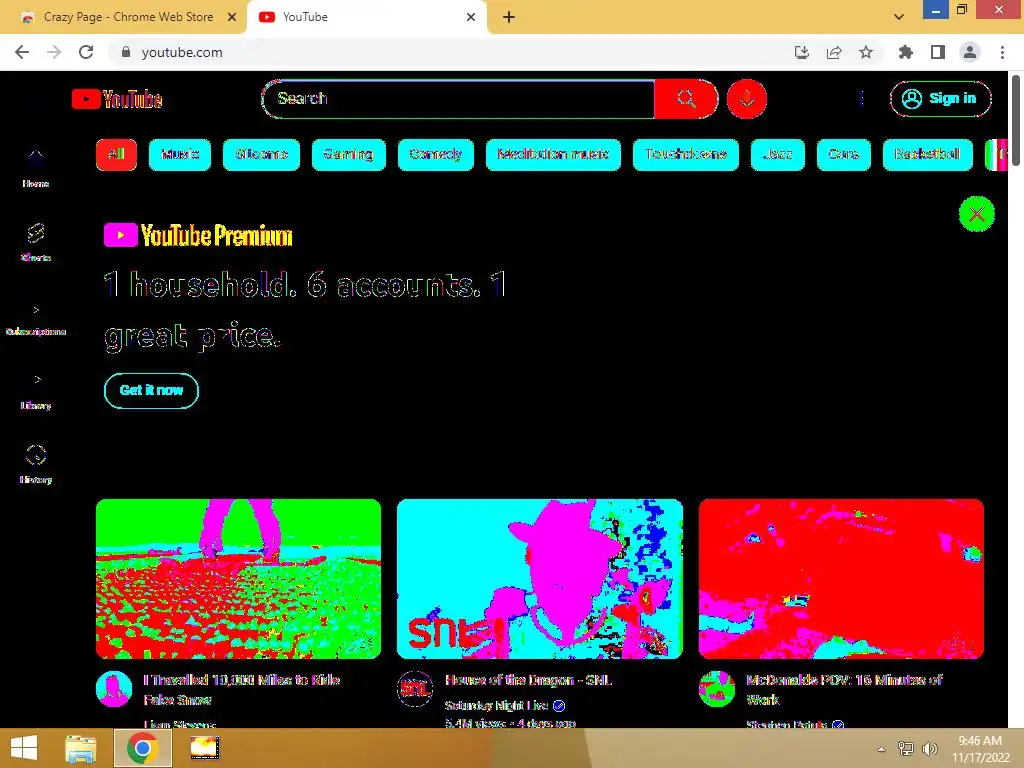Click the volume speaker tray icon
The width and height of the screenshot is (1024, 768).
click(x=929, y=748)
